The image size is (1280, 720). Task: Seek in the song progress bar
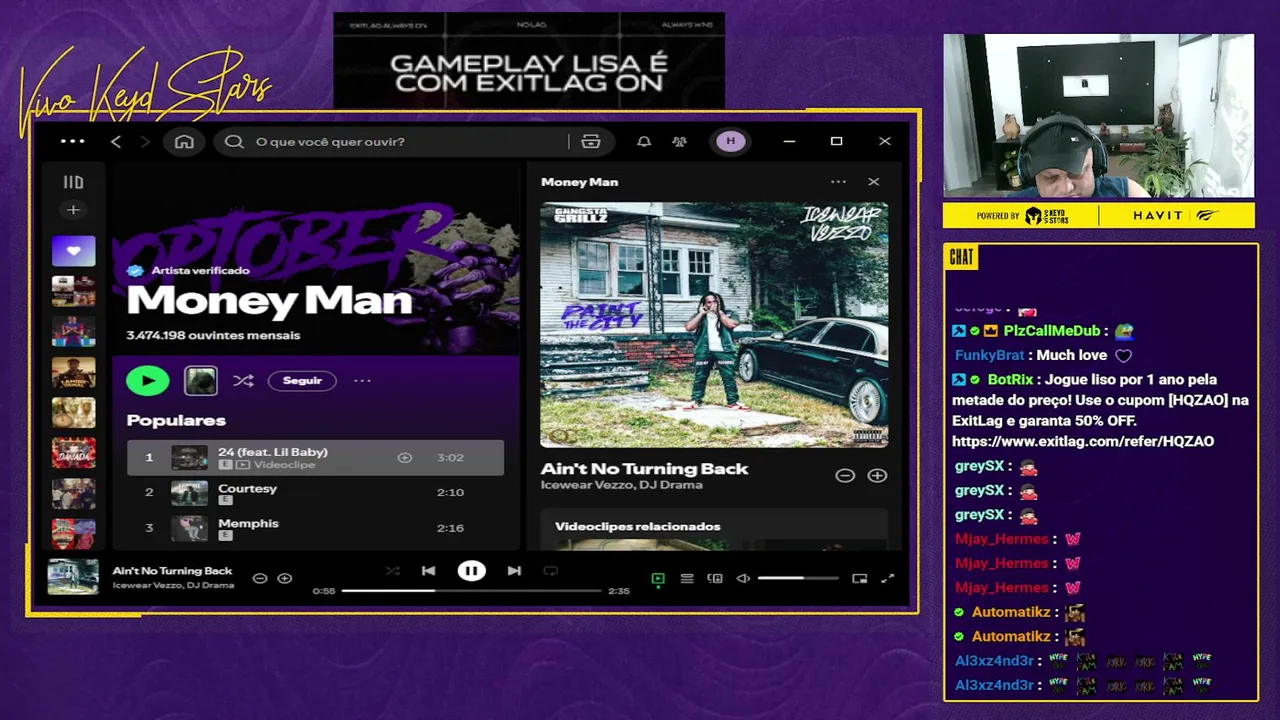click(471, 591)
